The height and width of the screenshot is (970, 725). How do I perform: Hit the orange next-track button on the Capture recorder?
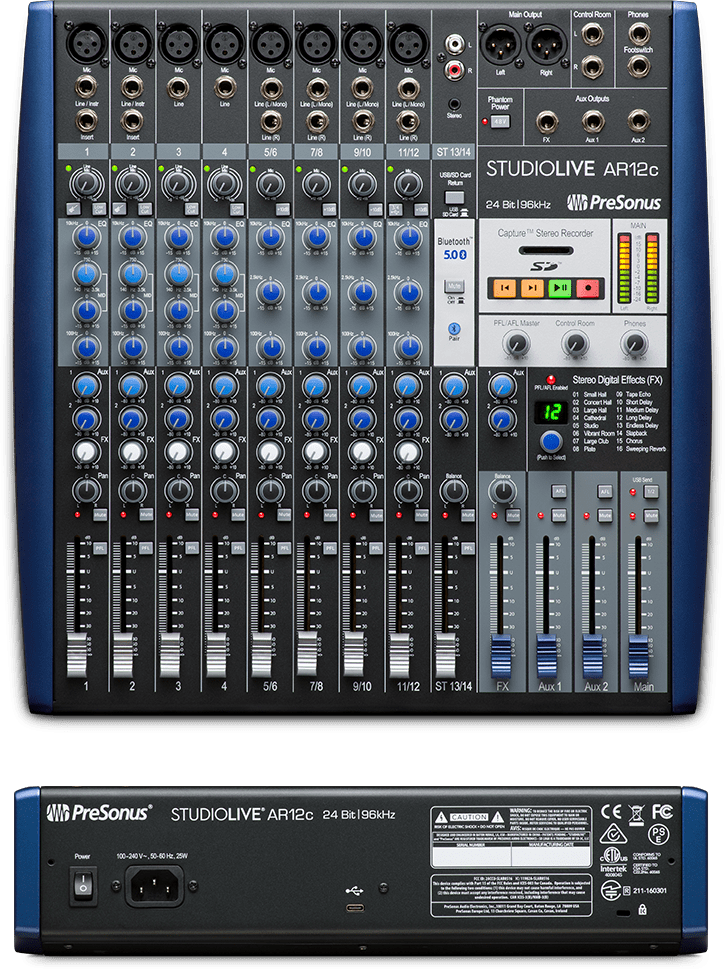[x=532, y=288]
